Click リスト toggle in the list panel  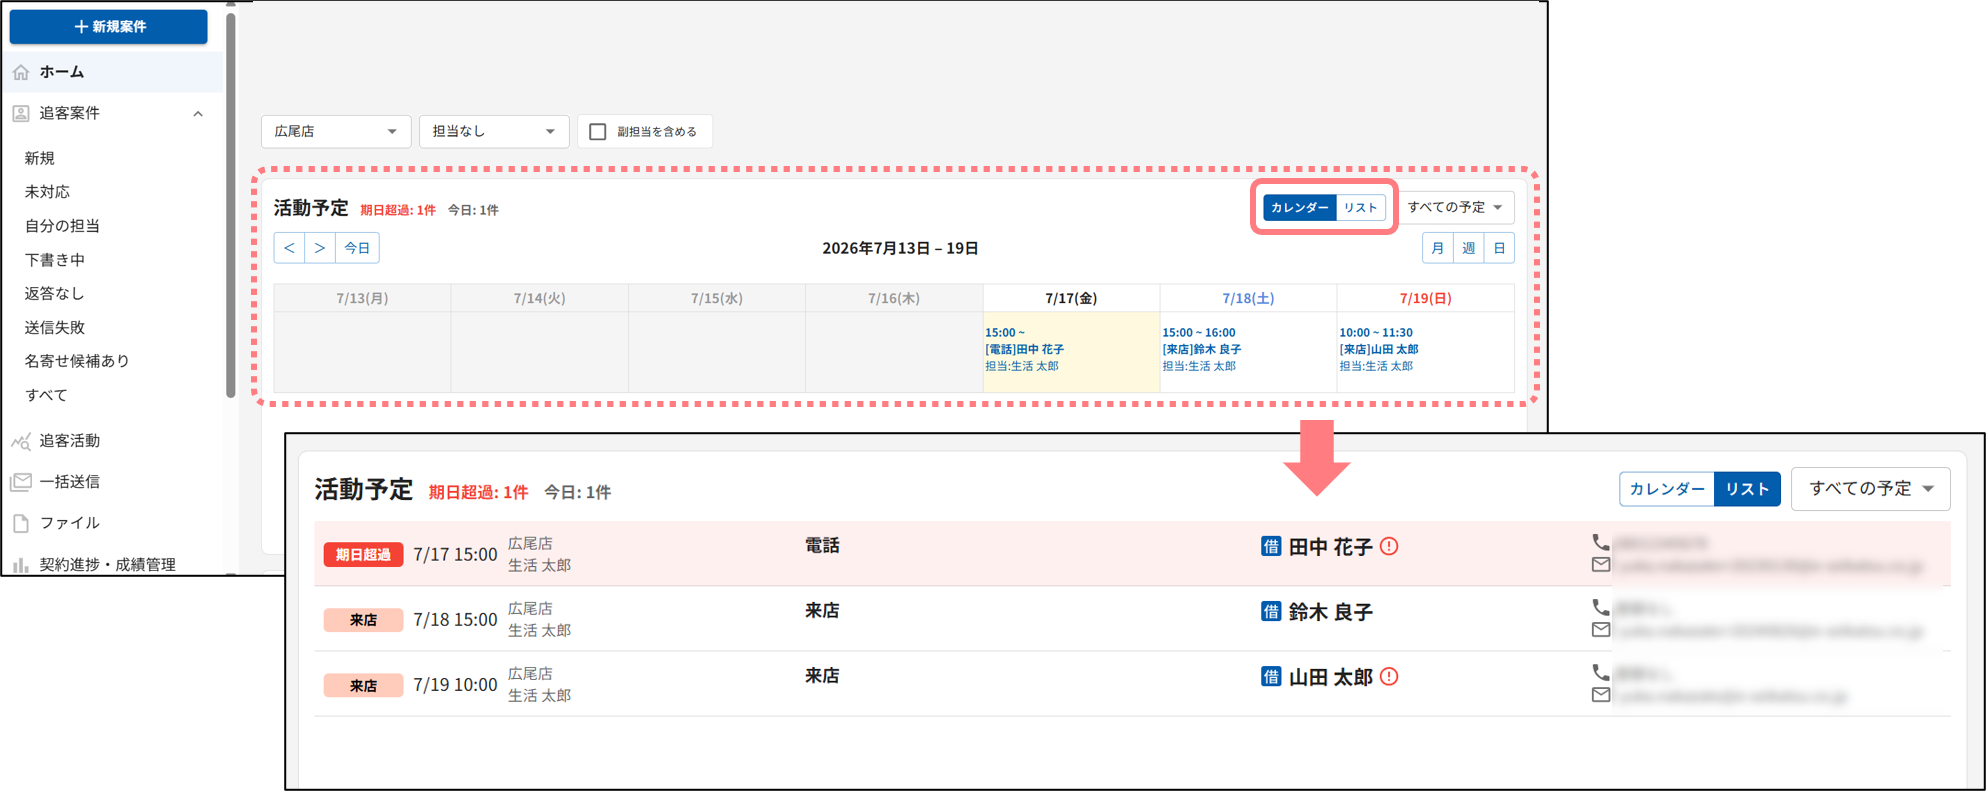pos(1747,489)
